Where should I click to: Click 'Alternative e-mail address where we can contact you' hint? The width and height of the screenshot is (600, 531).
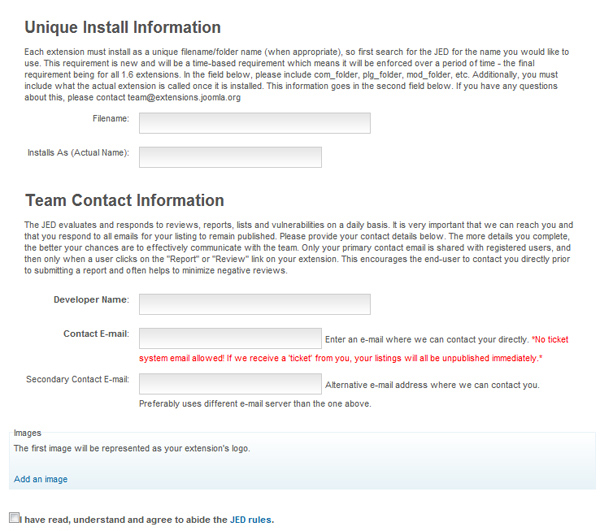click(432, 385)
